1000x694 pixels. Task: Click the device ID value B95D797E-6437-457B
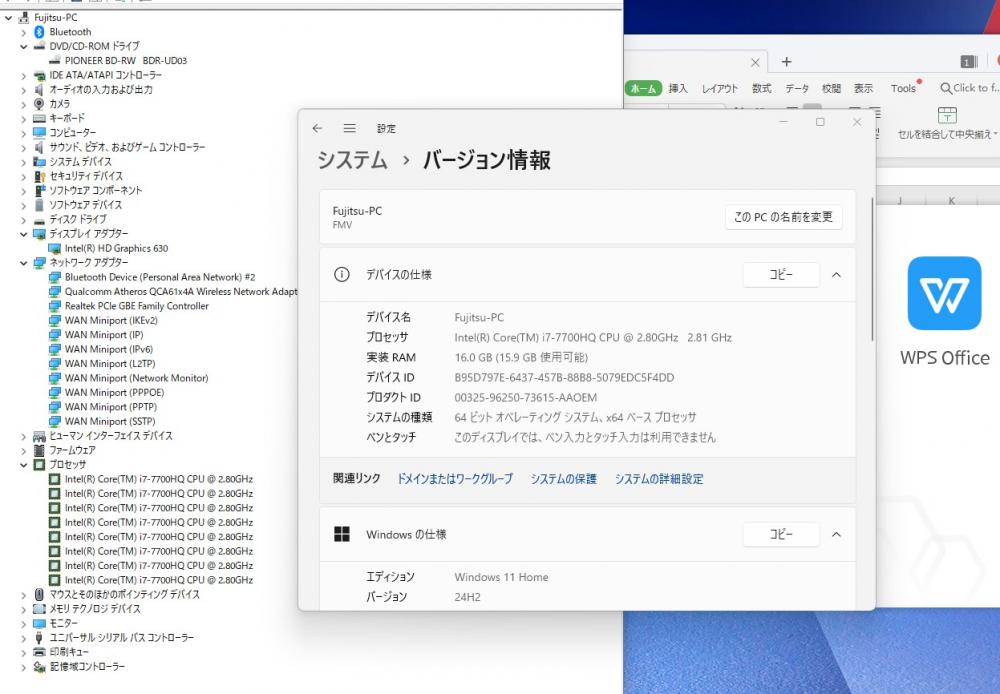click(x=564, y=378)
